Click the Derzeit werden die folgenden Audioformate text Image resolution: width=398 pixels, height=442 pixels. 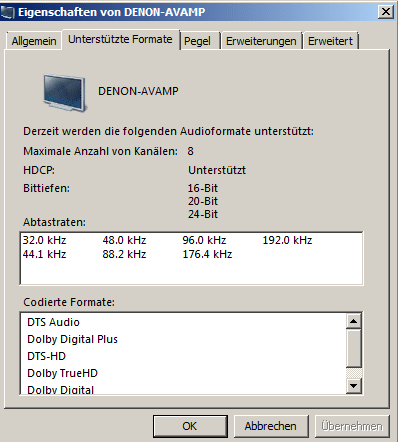[168, 131]
